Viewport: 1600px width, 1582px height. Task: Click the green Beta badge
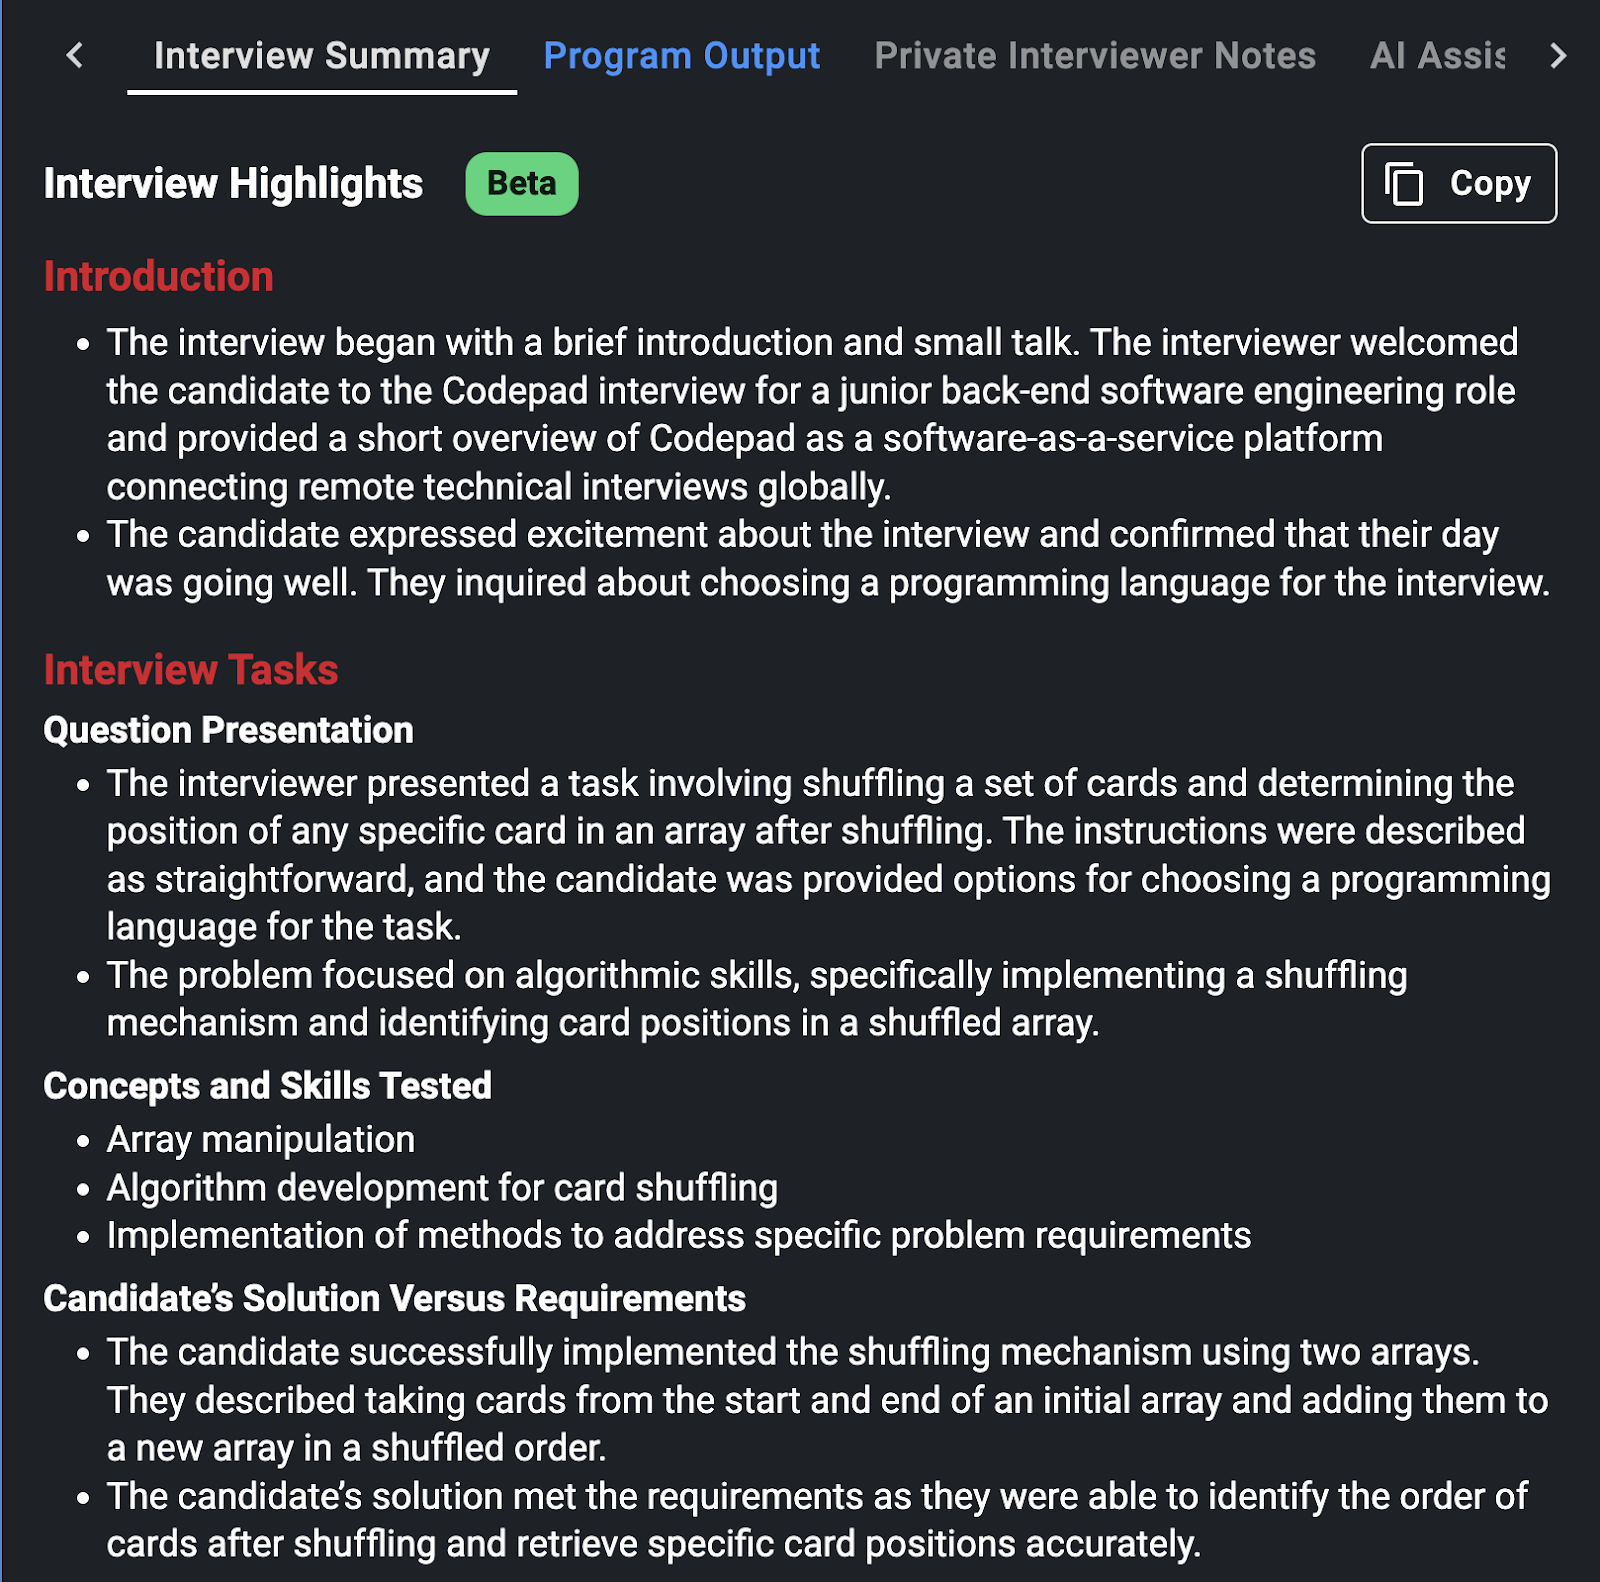pyautogui.click(x=521, y=184)
